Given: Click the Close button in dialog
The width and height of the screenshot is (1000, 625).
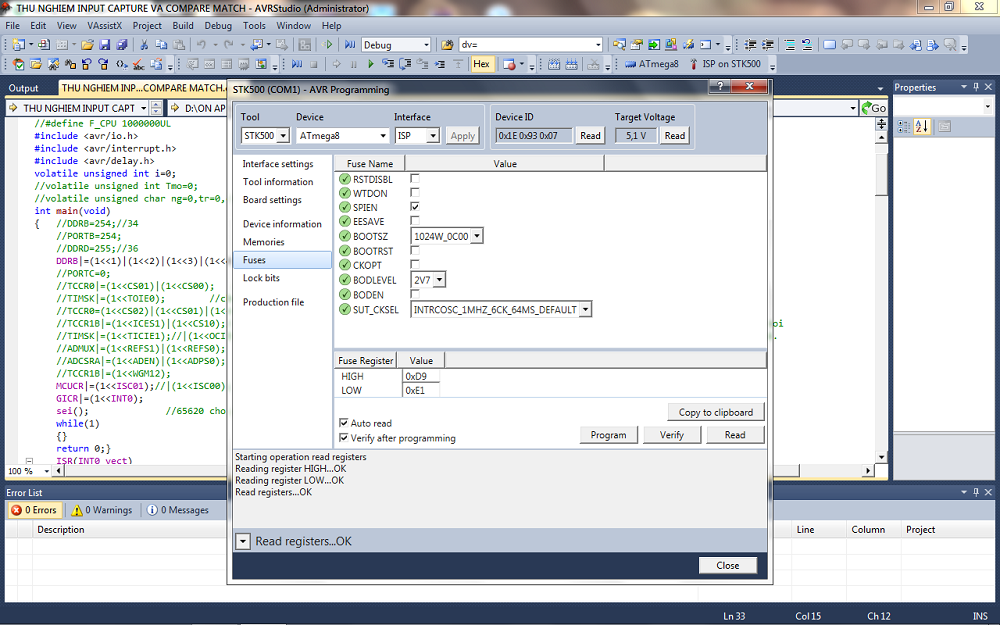Looking at the screenshot, I should 728,565.
